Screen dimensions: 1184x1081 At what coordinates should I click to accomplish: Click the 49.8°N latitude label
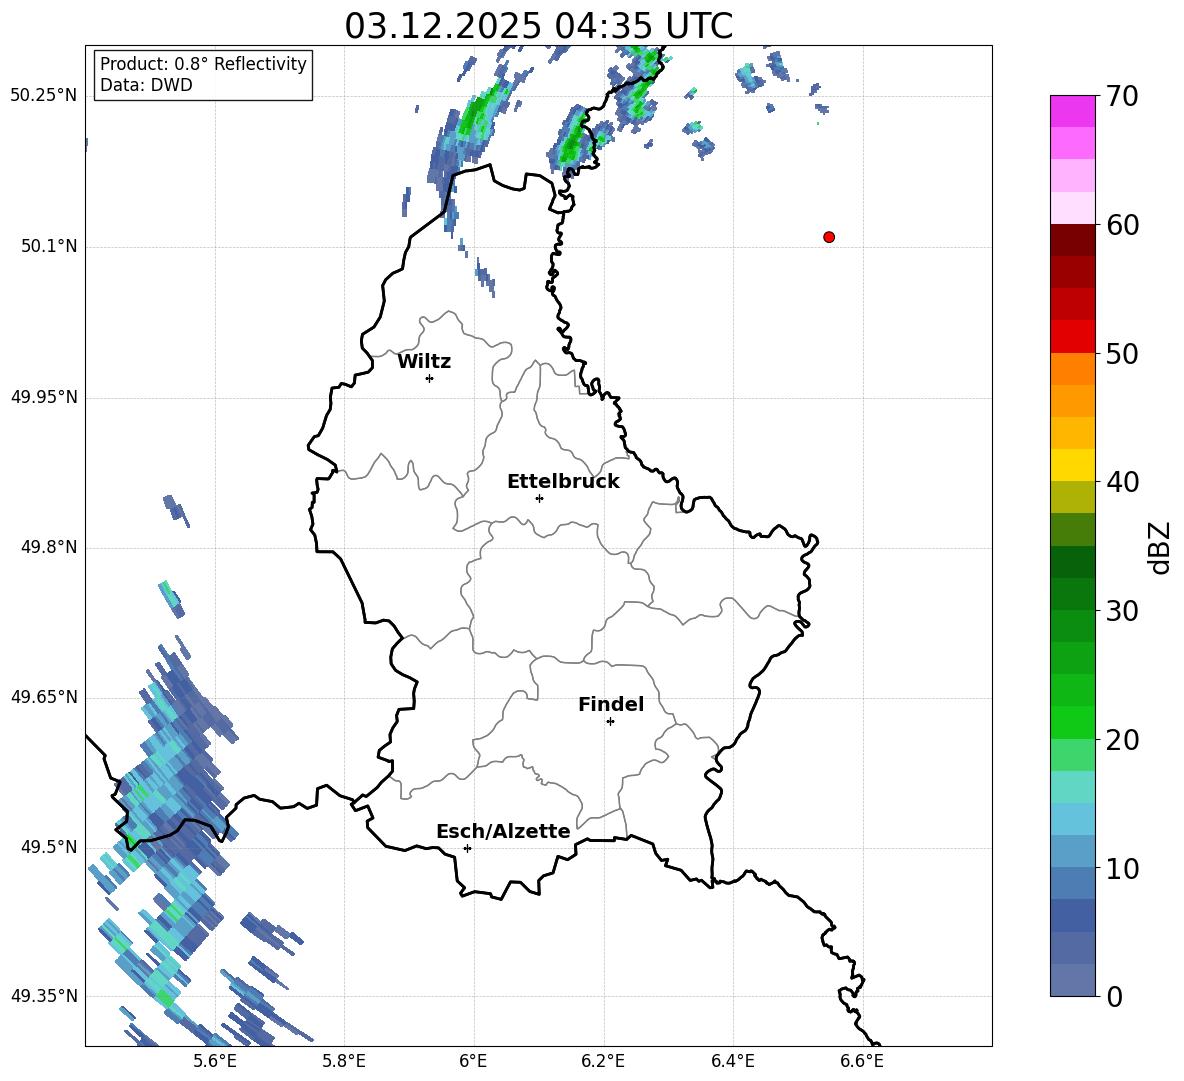pyautogui.click(x=49, y=547)
